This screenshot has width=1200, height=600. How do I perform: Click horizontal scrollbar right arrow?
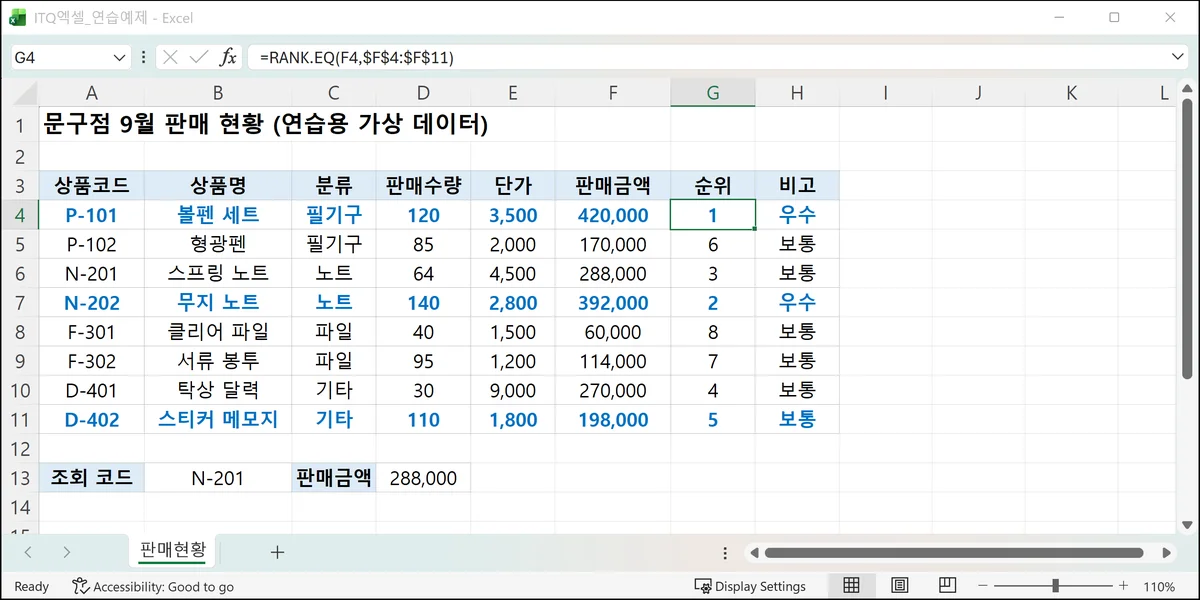1167,552
